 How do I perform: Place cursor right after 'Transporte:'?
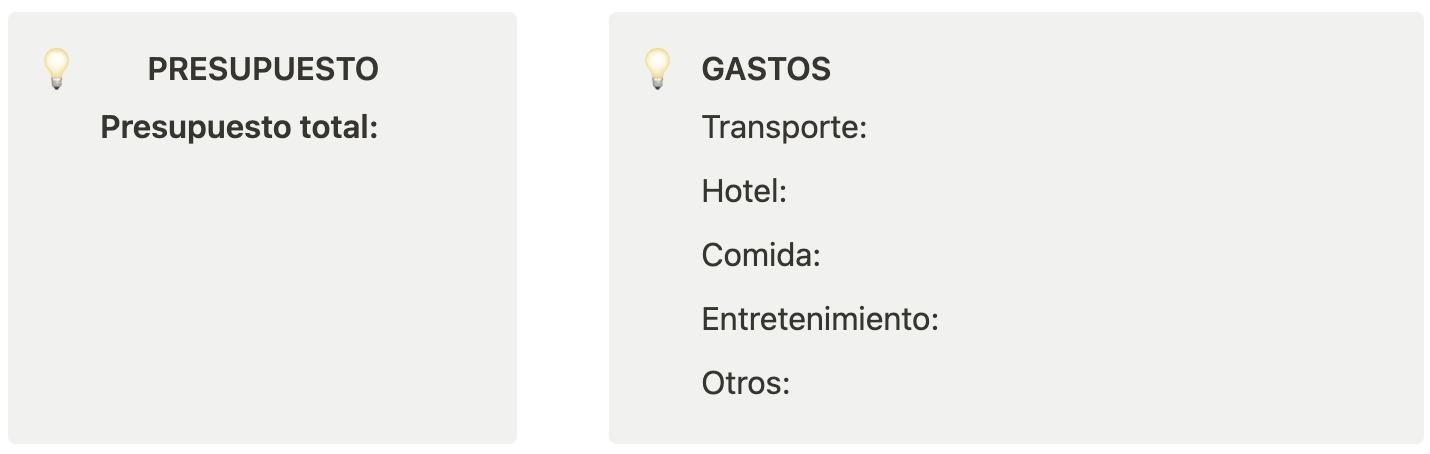click(x=869, y=128)
